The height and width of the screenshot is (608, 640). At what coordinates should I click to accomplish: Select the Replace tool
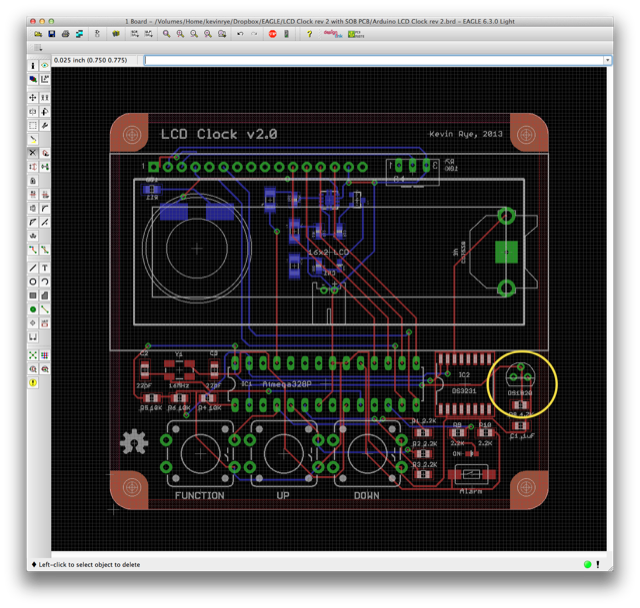click(44, 167)
